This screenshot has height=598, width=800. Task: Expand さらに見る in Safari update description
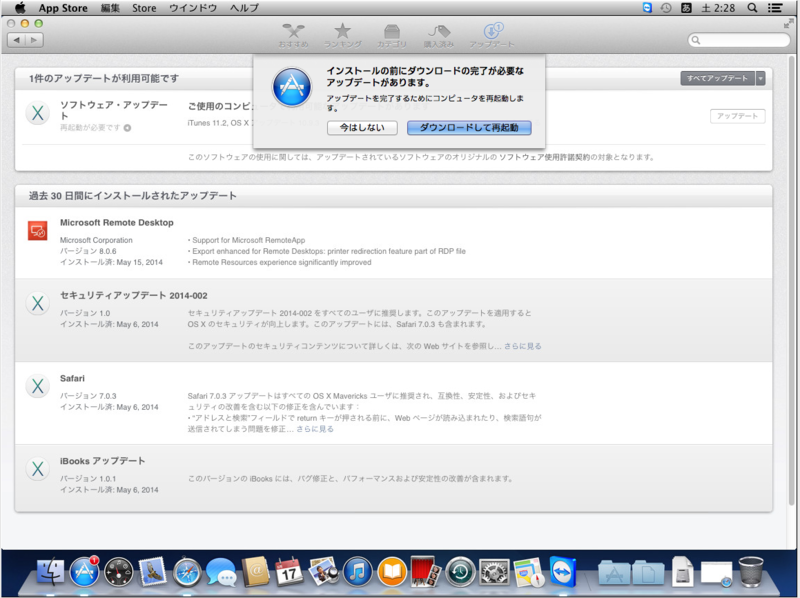point(315,429)
